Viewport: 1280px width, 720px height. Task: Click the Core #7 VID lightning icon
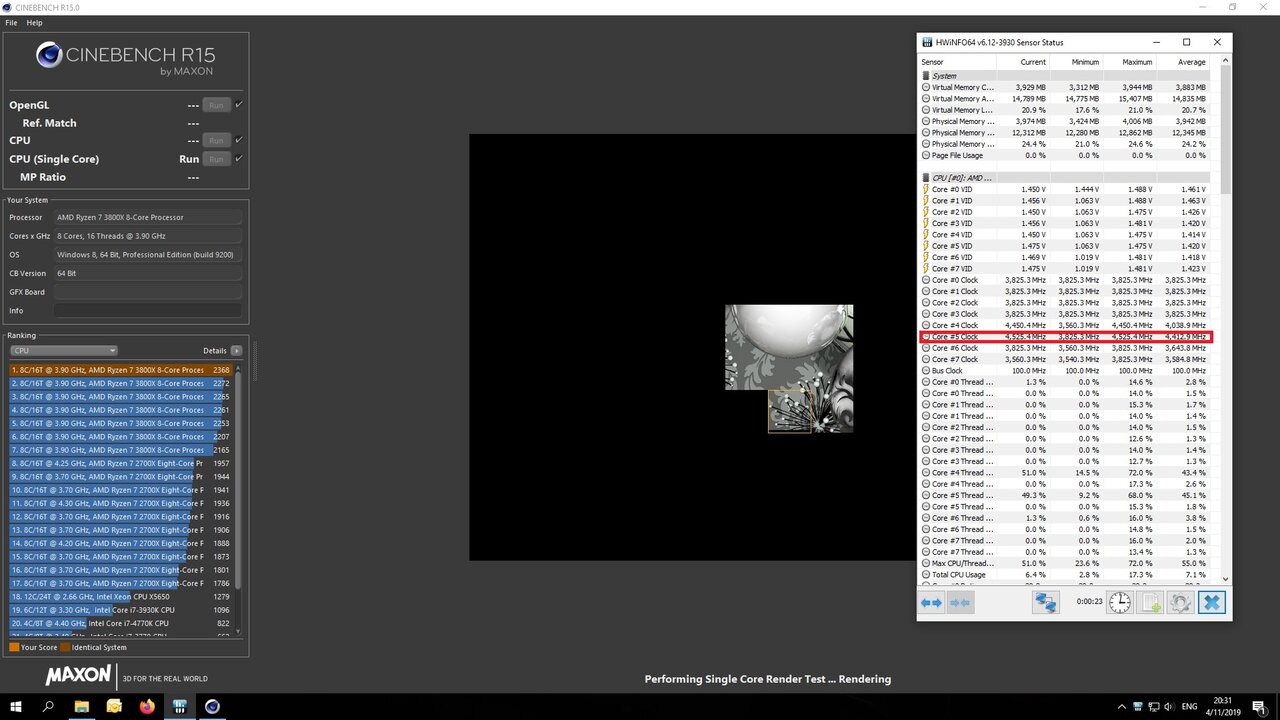pyautogui.click(x=925, y=268)
